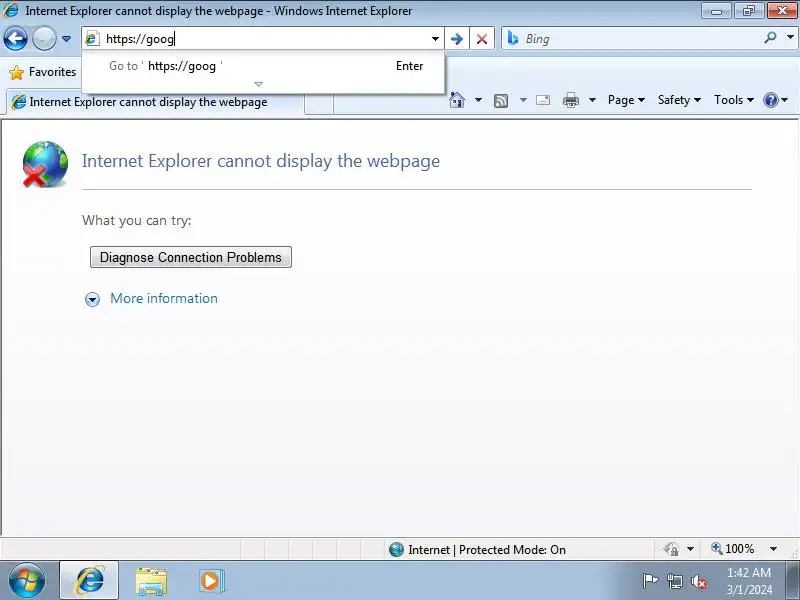Minimize the Internet Explorer window
The height and width of the screenshot is (600, 800).
716,11
